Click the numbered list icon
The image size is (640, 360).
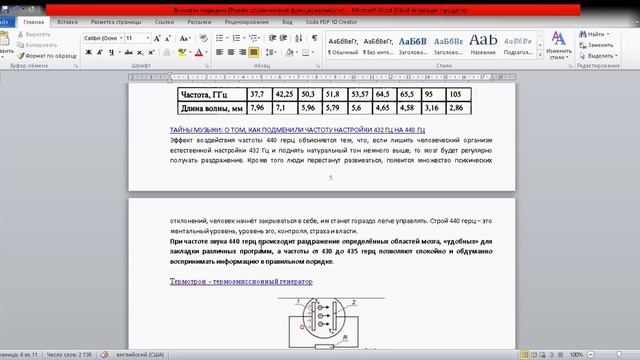click(x=236, y=38)
